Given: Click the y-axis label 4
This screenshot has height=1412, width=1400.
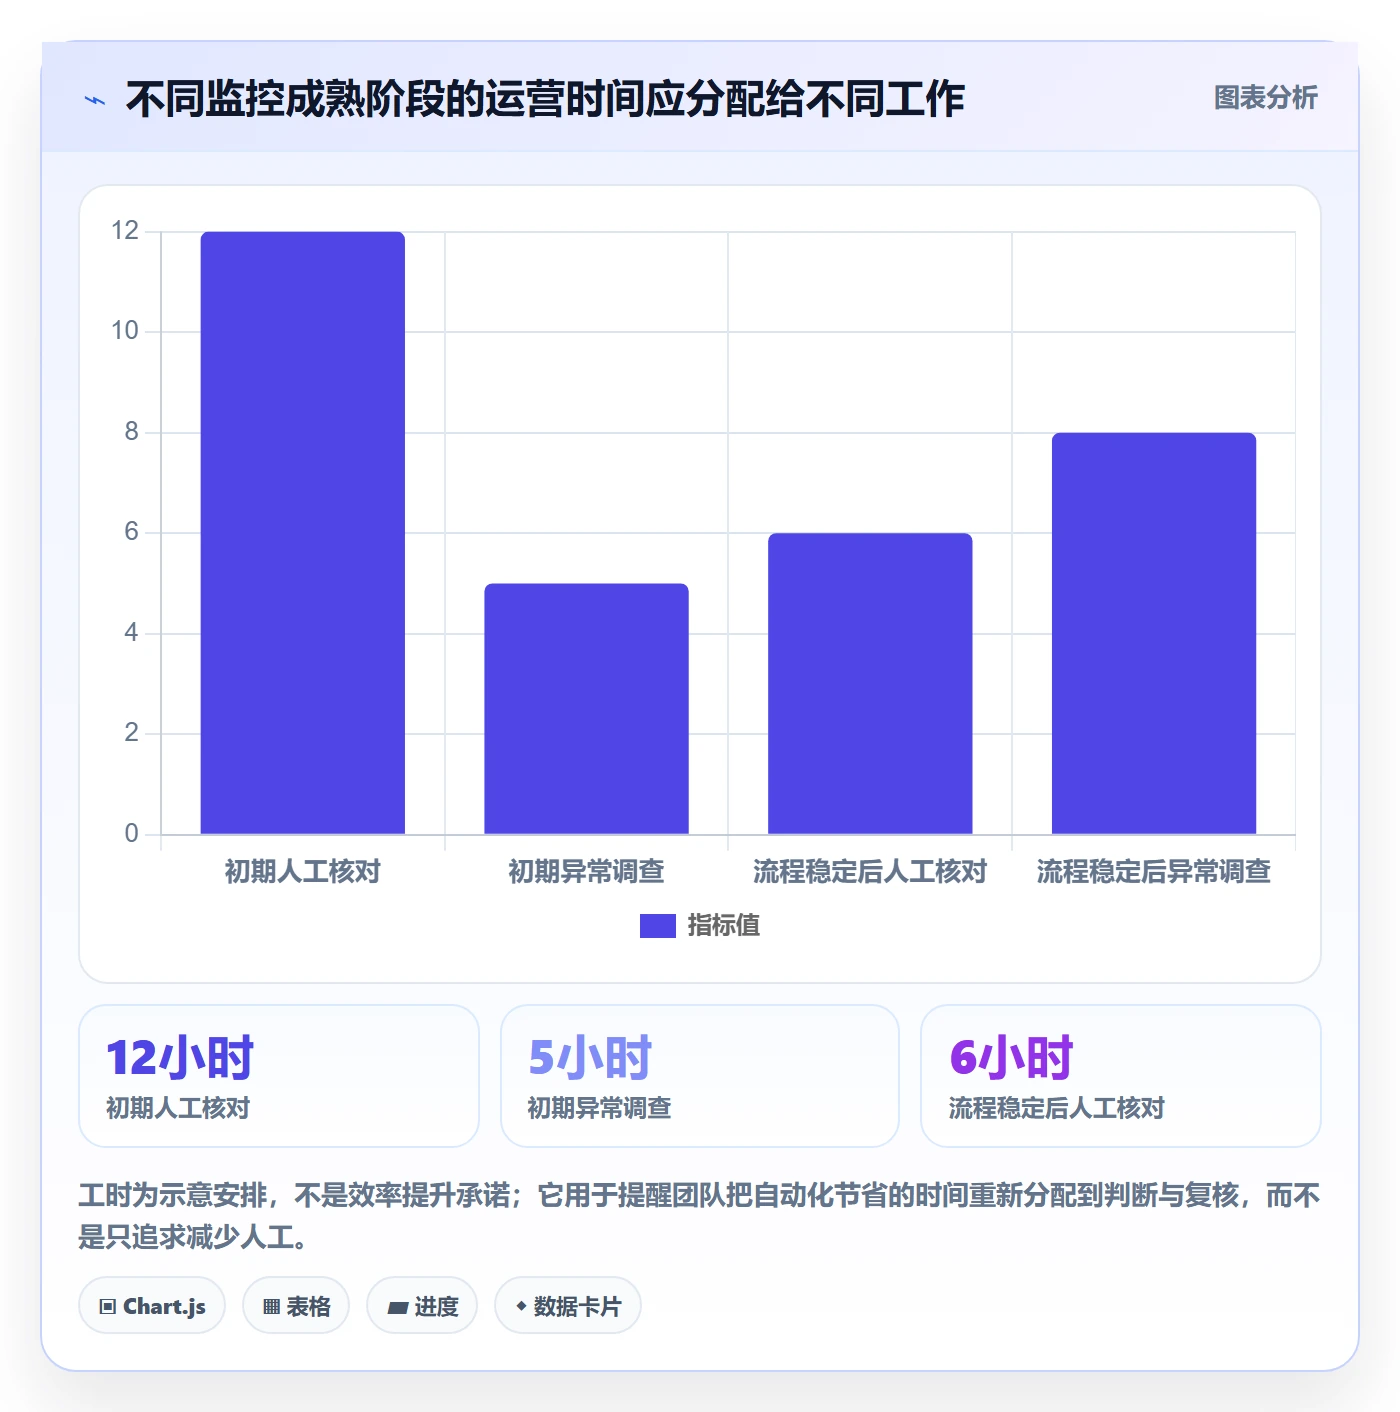Looking at the screenshot, I should [131, 633].
